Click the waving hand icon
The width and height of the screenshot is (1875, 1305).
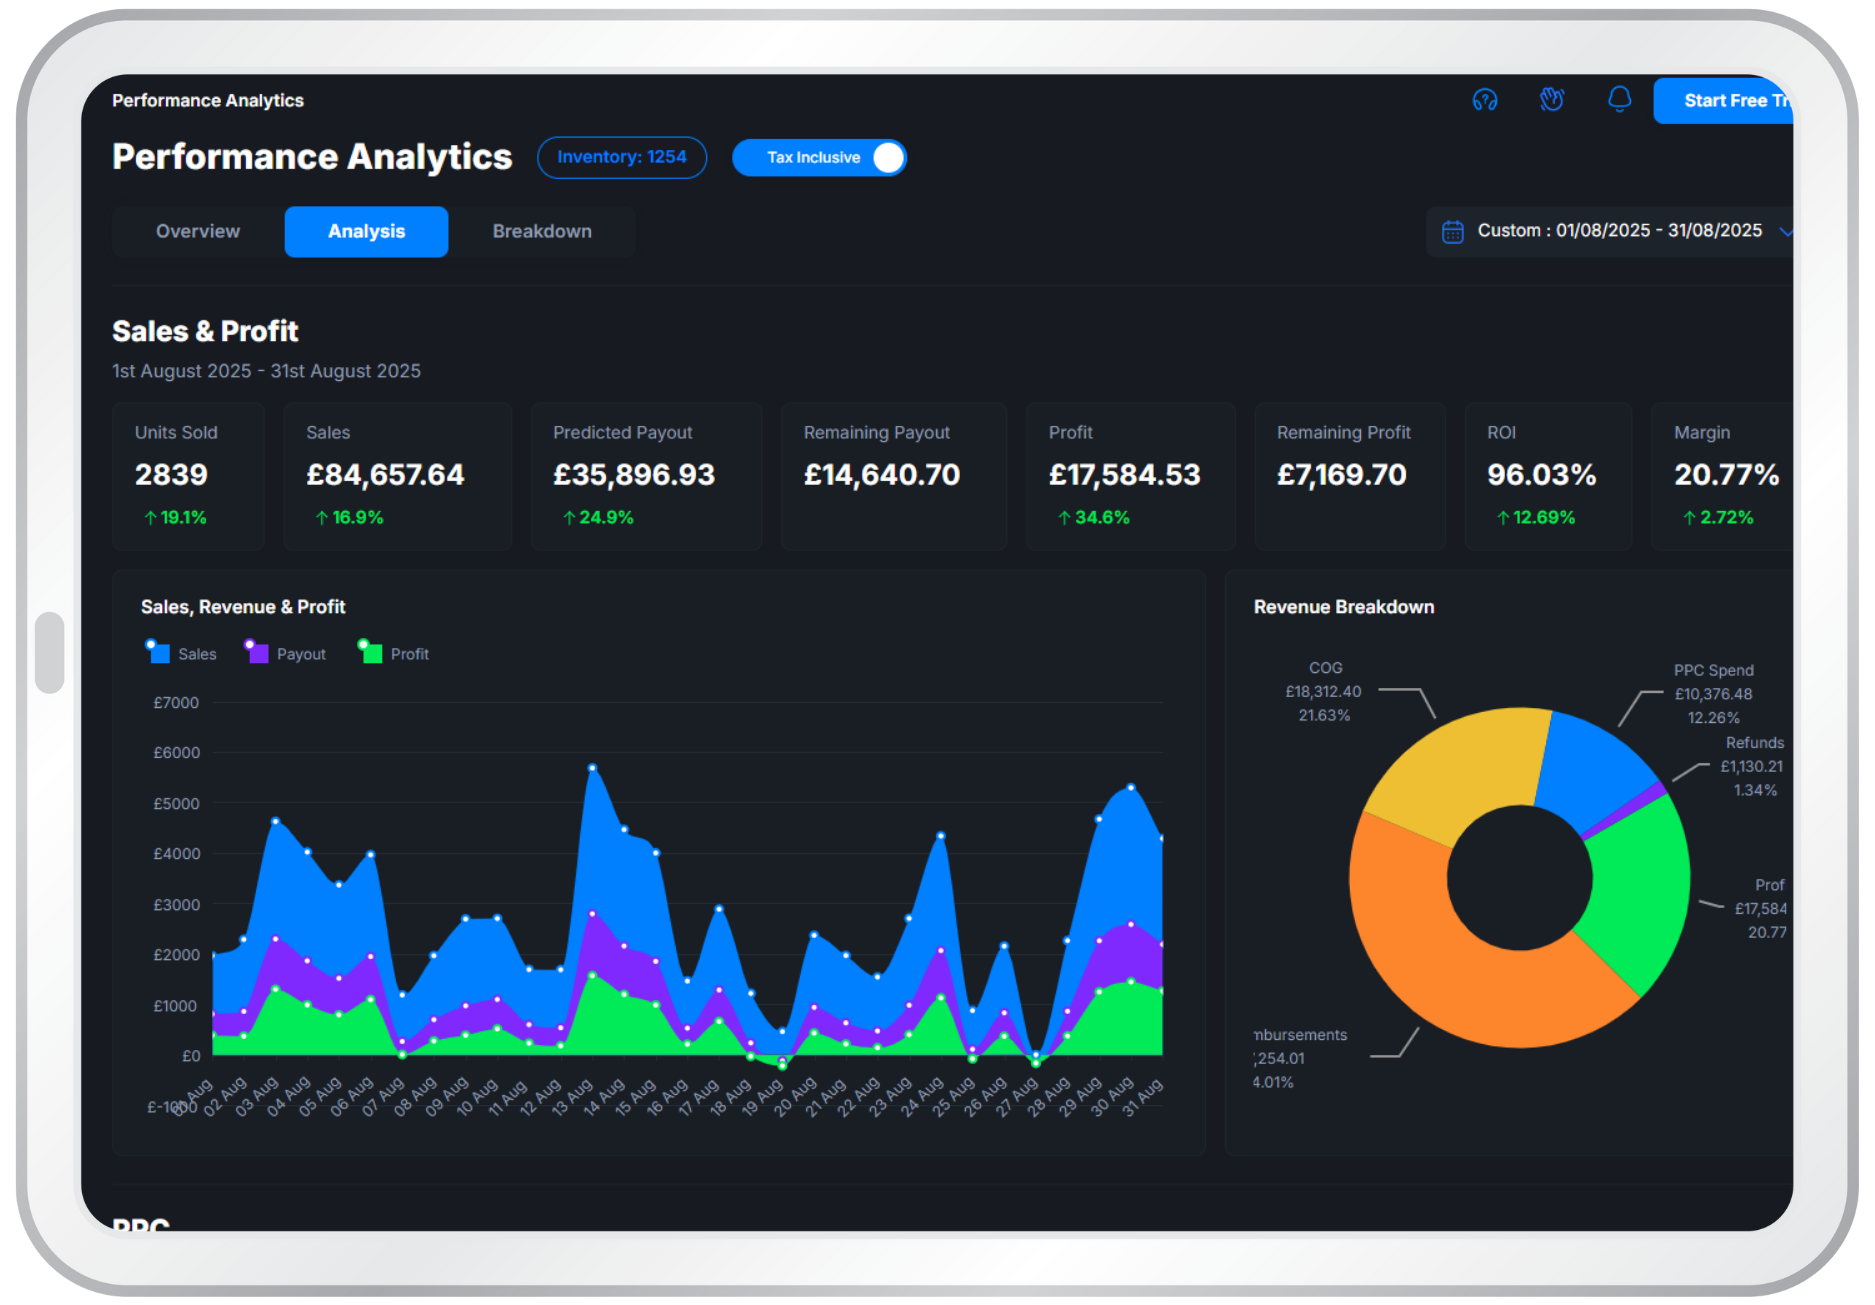pos(1551,100)
